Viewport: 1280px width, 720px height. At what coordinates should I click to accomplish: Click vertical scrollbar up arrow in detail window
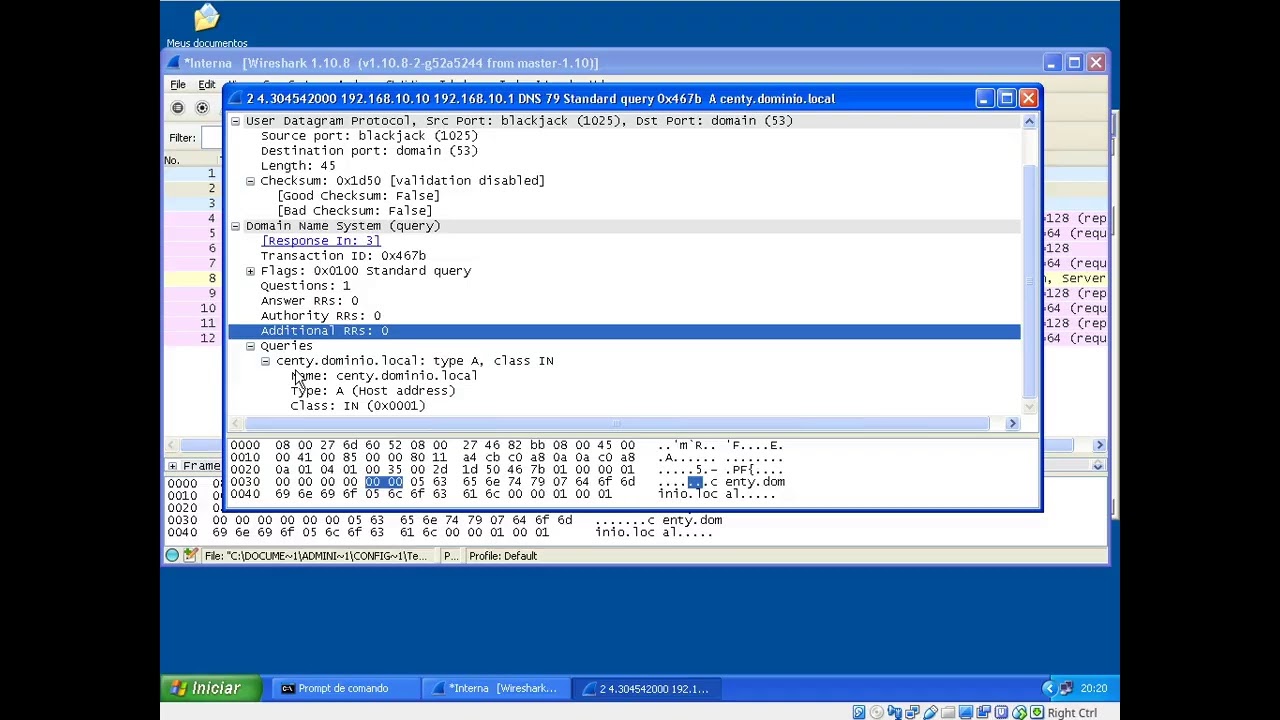(x=1029, y=121)
